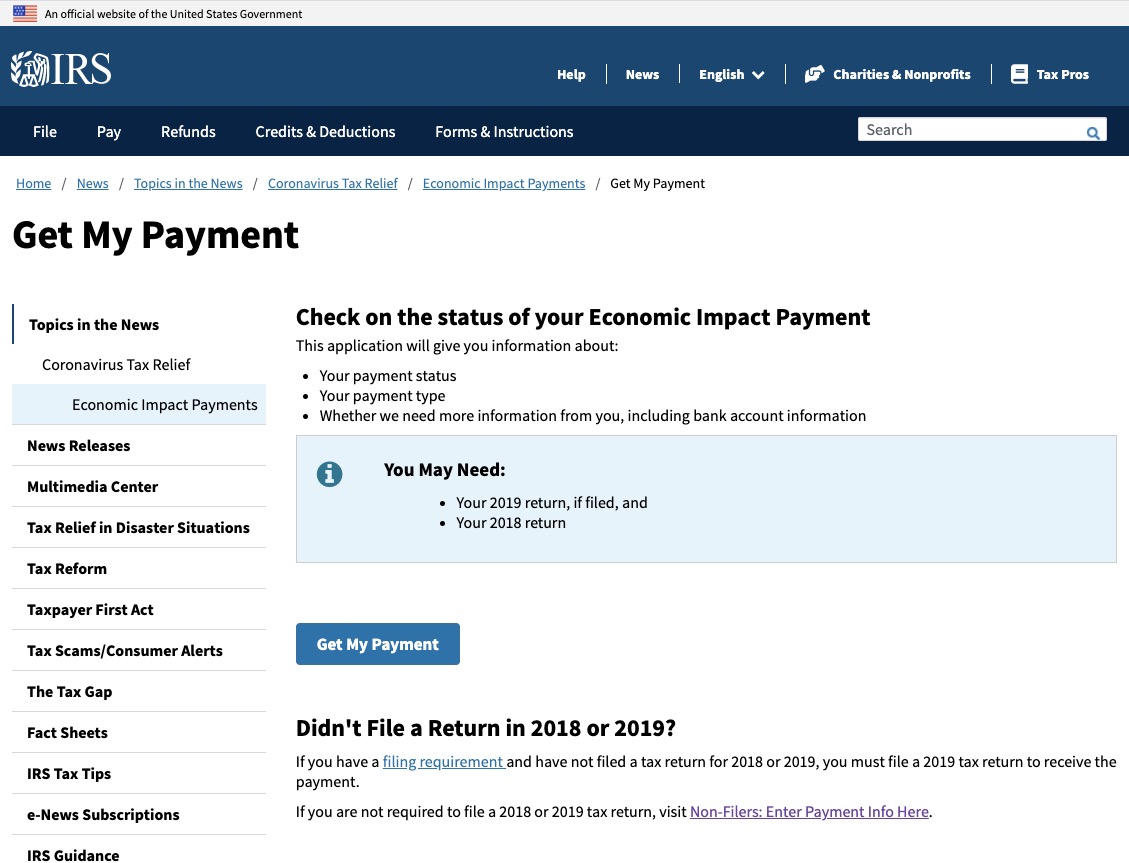Viewport: 1129px width, 863px height.
Task: Open Tax Relief in Disaster Situations
Action: tap(138, 528)
